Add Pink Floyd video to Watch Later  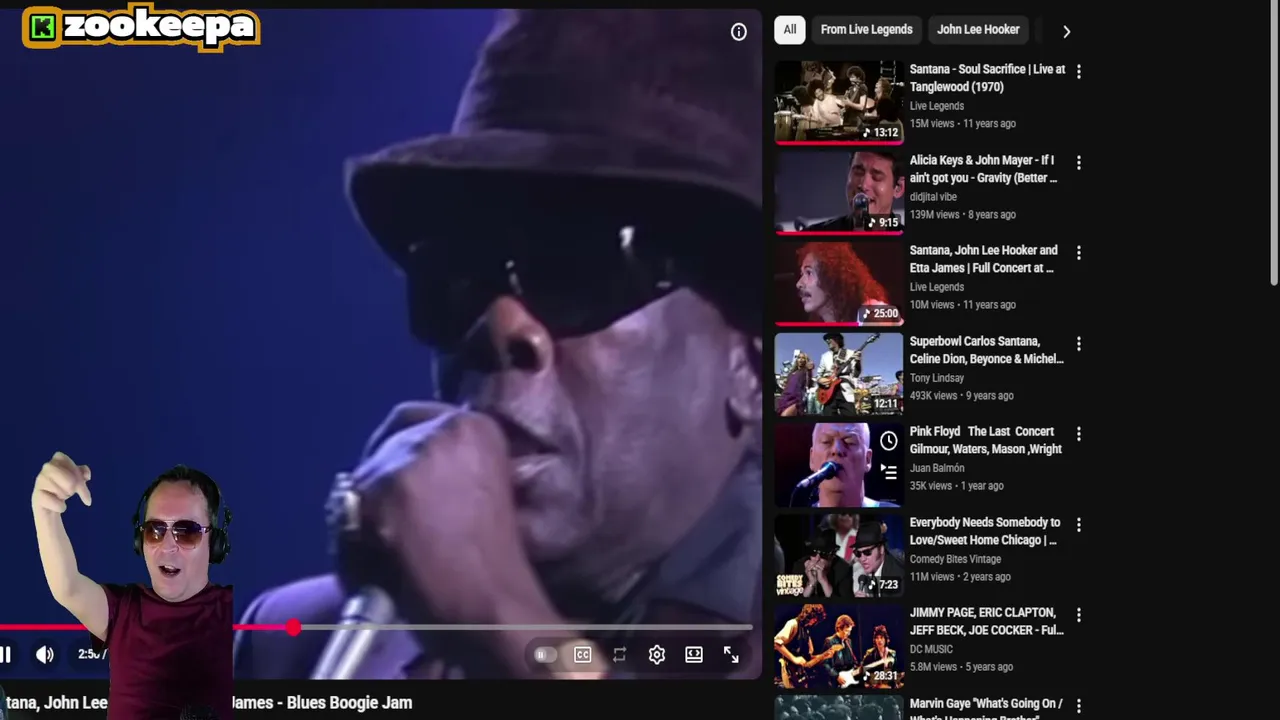tap(888, 441)
